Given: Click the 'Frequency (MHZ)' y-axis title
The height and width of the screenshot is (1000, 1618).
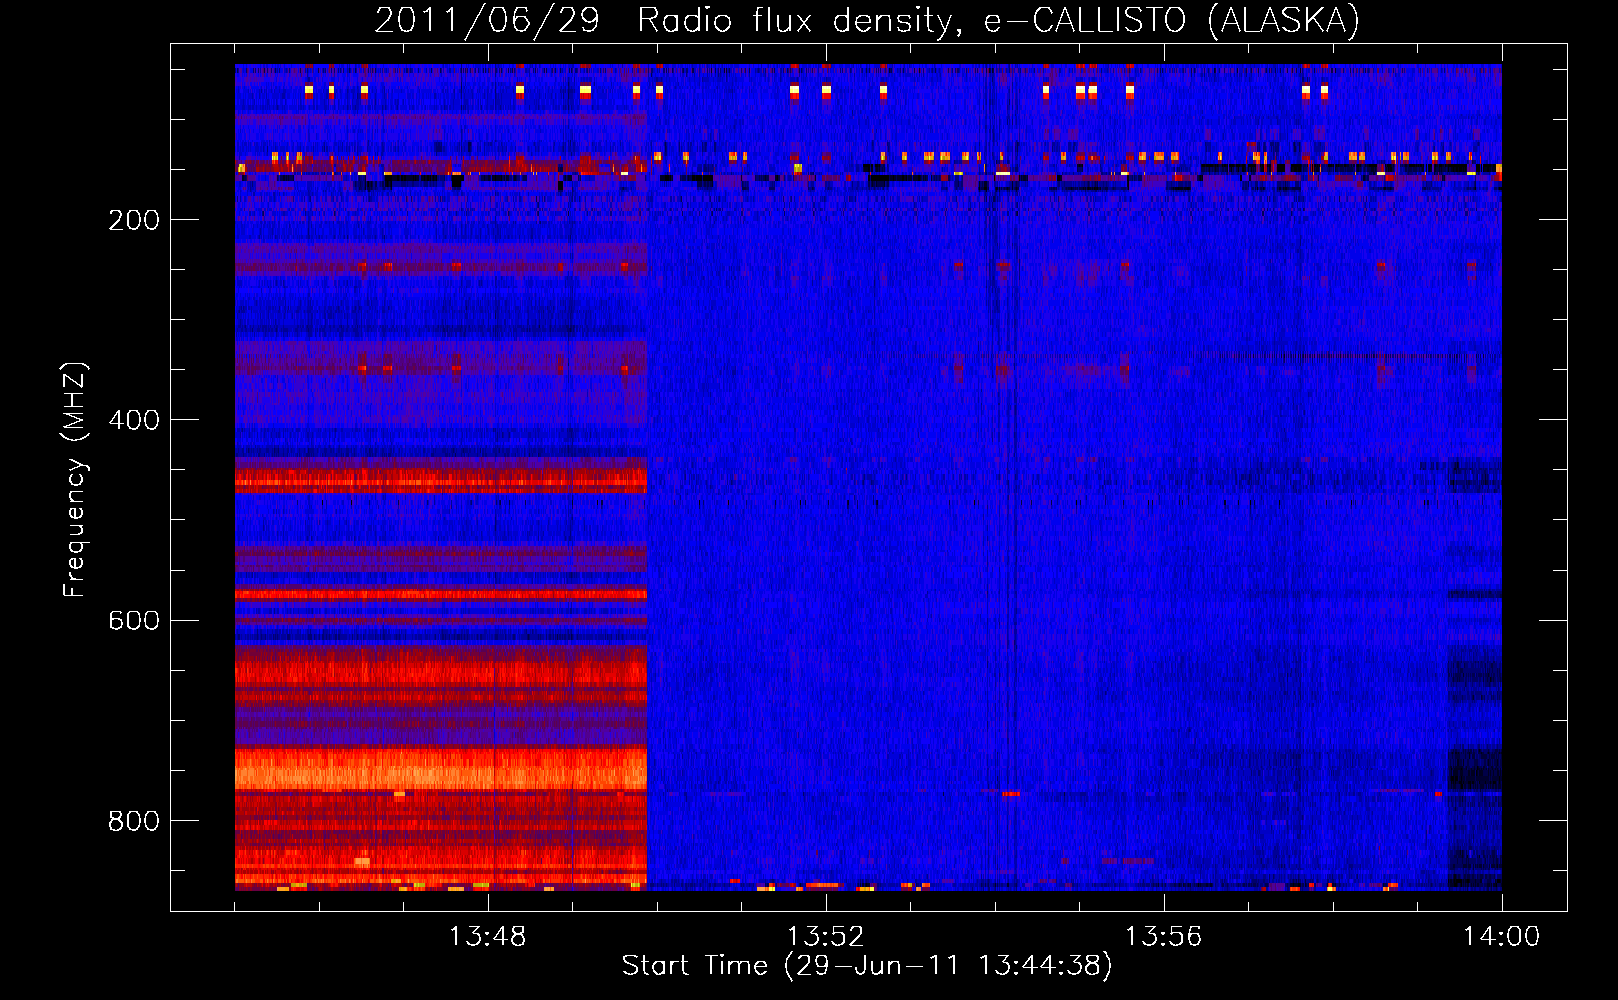Looking at the screenshot, I should point(75,479).
